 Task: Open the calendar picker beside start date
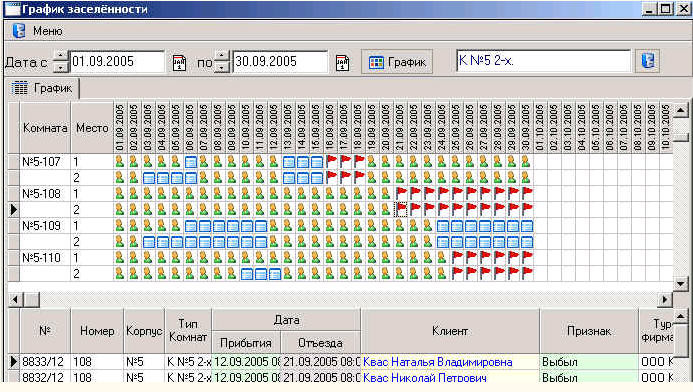(x=179, y=63)
